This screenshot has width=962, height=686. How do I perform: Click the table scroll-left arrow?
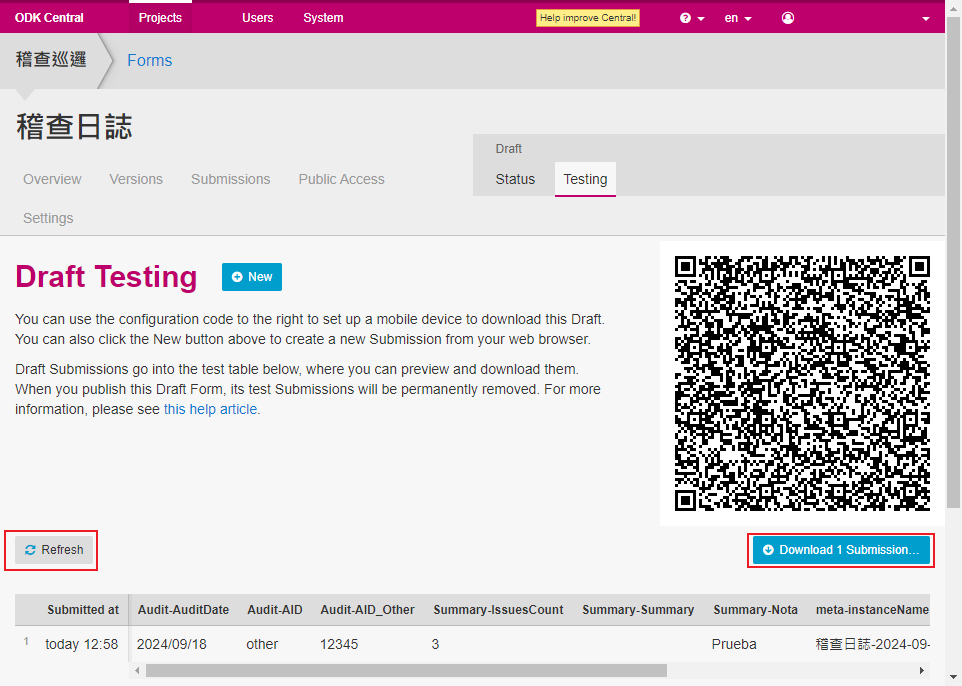tap(137, 671)
